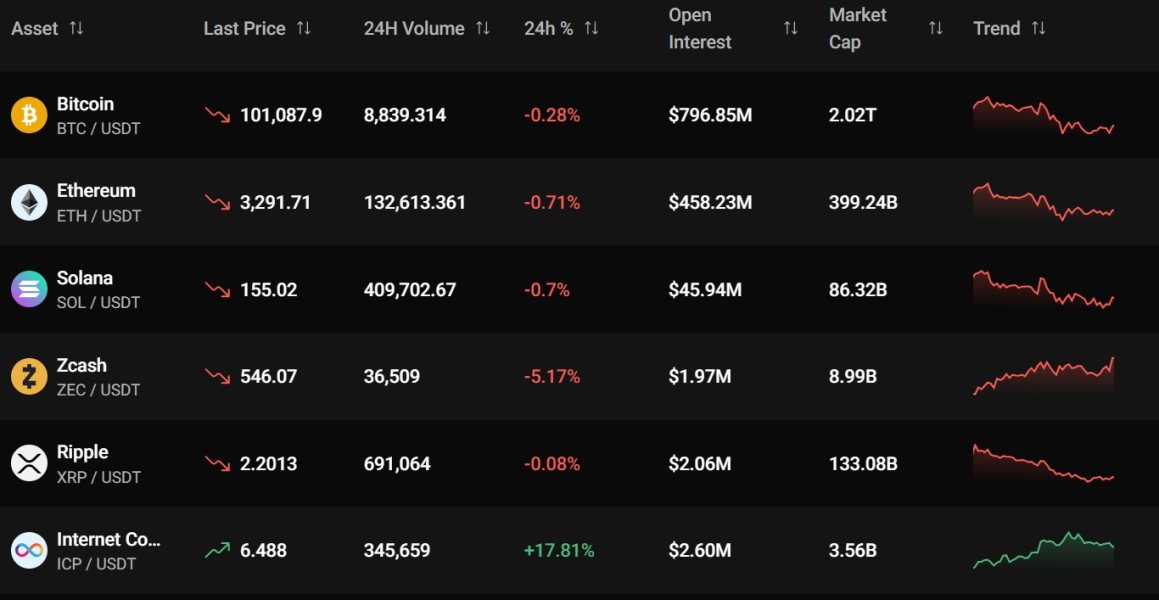Click ICP's +17.81% change value
This screenshot has width=1159, height=600.
(x=559, y=550)
